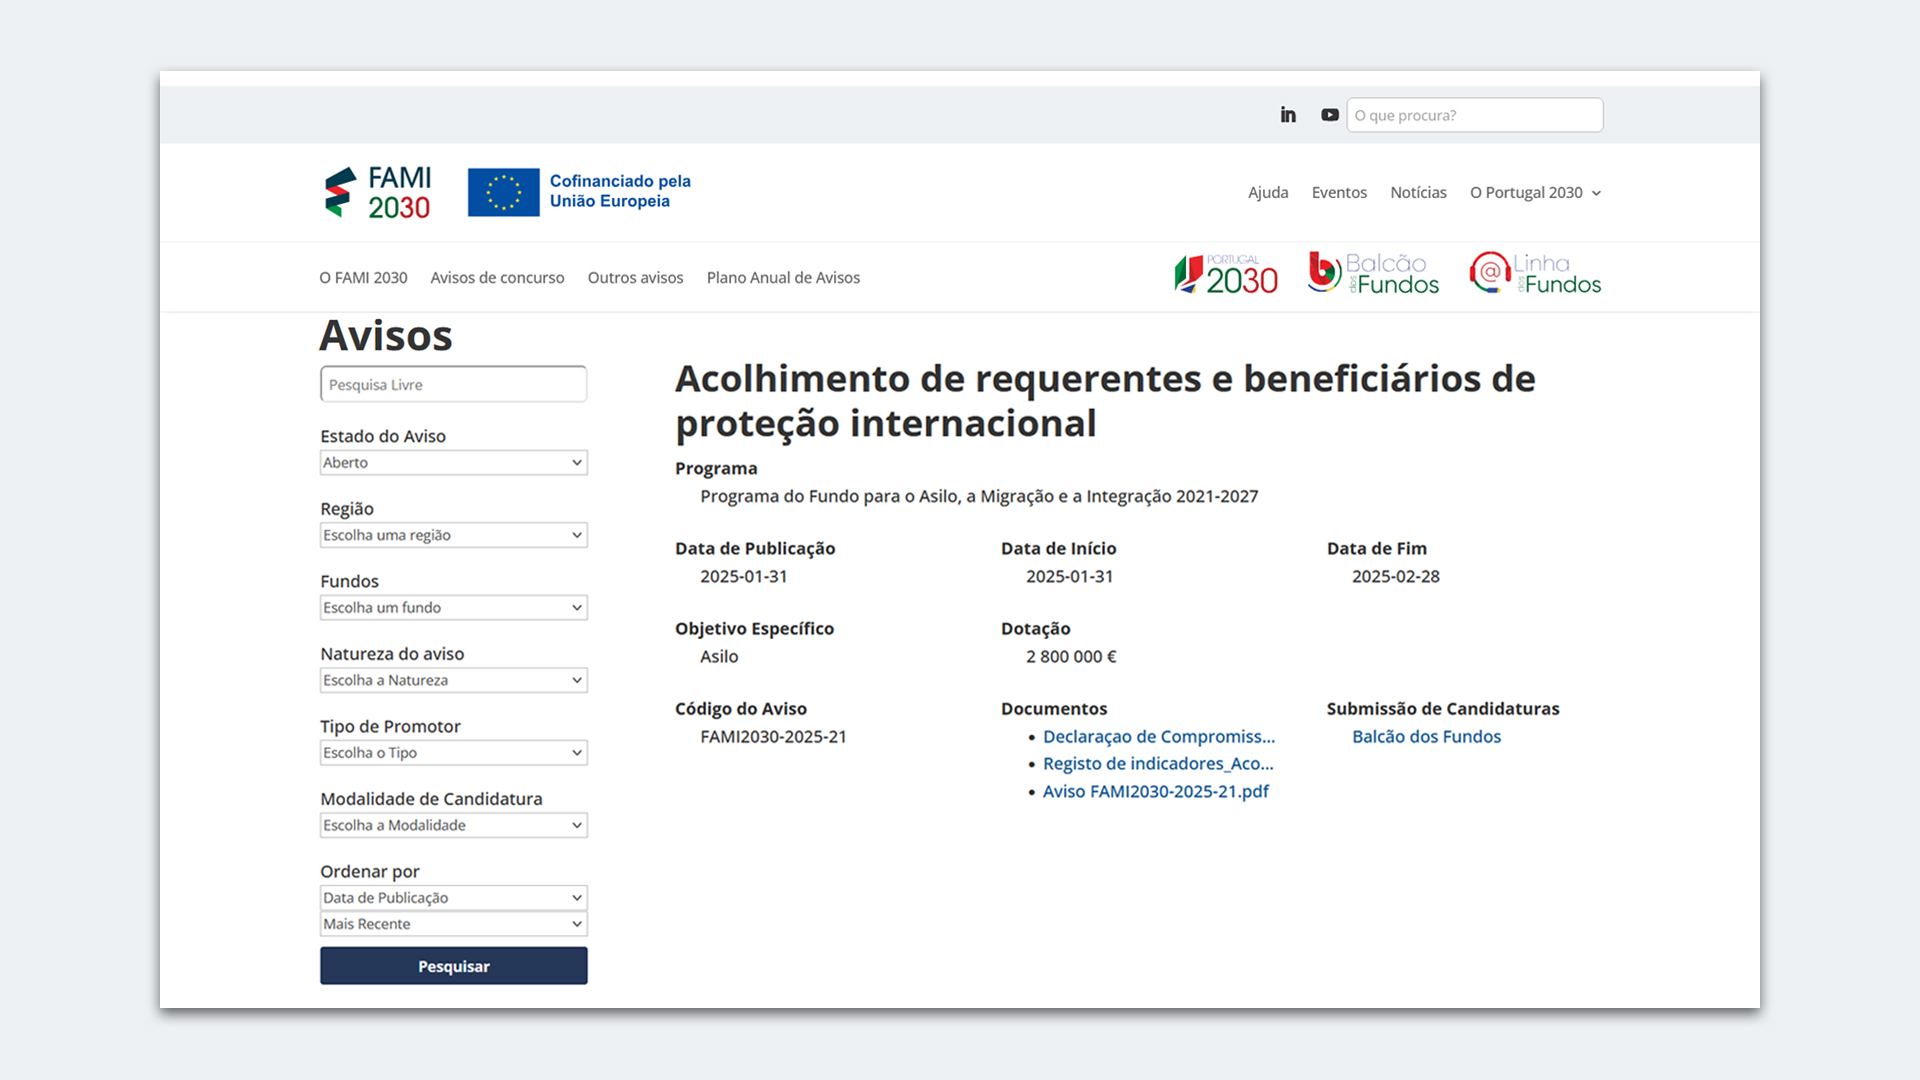This screenshot has height=1080, width=1920.
Task: Click the Programa description text
Action: (x=979, y=497)
